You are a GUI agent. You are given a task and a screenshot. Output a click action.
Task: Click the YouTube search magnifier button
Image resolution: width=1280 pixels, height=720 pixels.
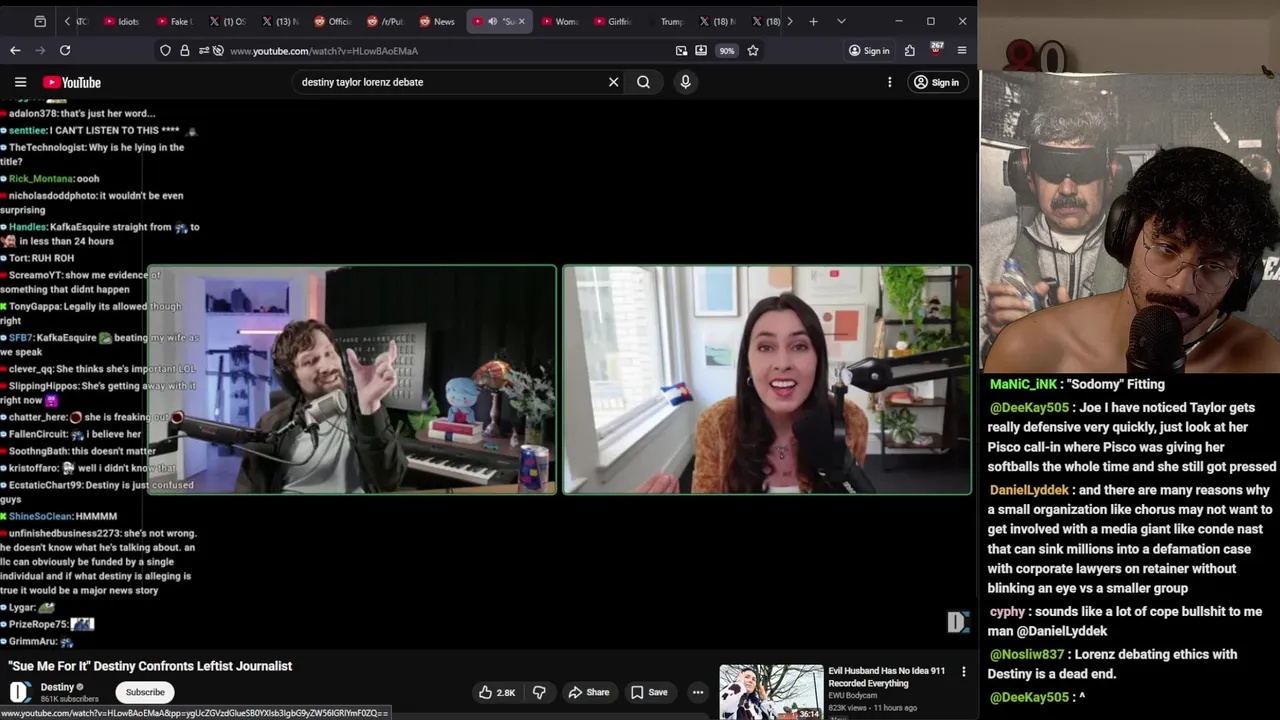tap(643, 82)
